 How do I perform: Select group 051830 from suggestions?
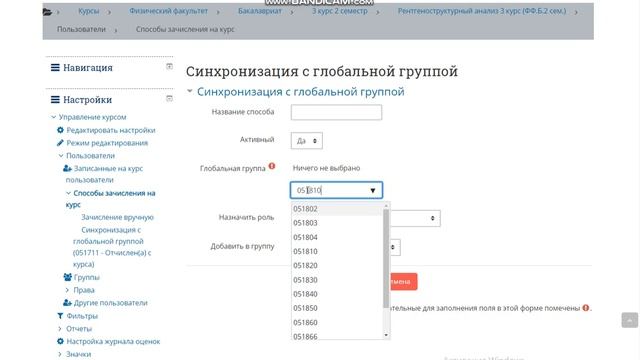[337, 280]
